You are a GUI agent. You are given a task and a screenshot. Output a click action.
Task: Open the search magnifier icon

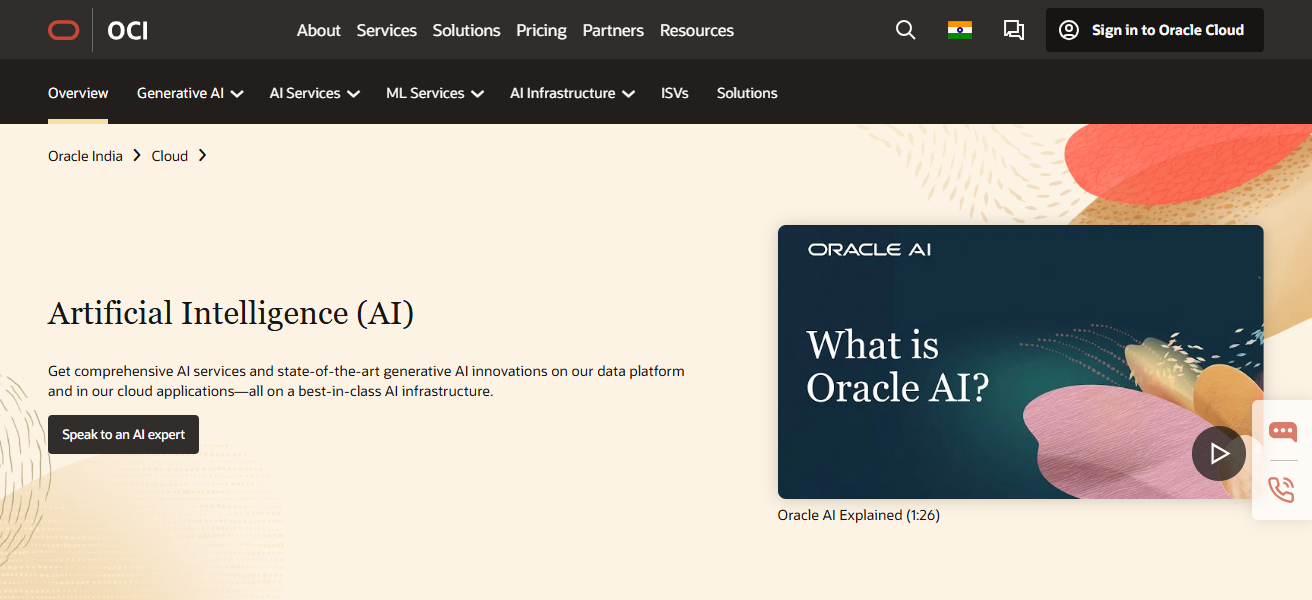click(905, 30)
